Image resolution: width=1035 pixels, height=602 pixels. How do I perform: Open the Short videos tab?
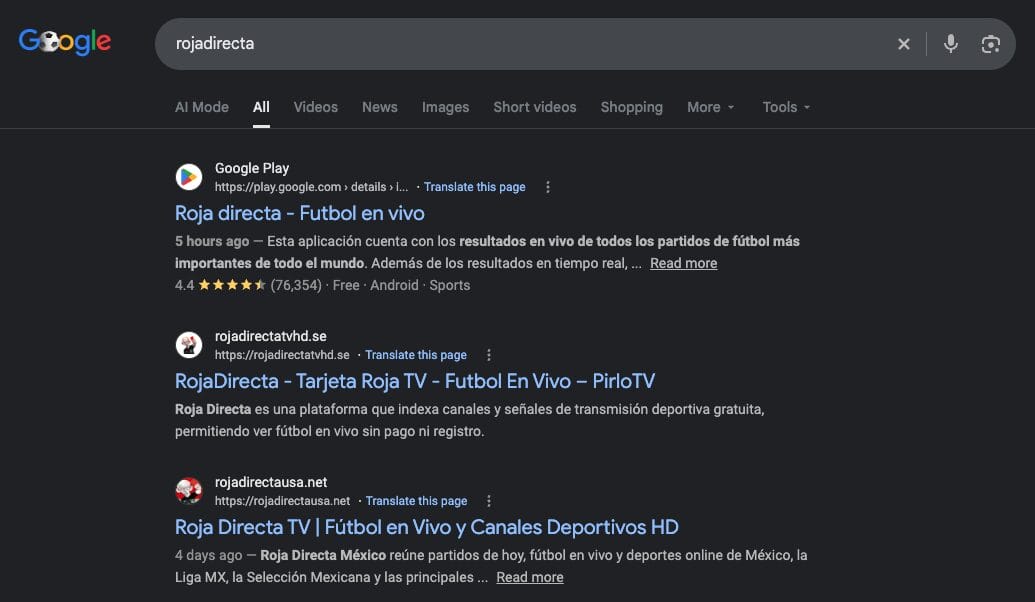click(535, 107)
